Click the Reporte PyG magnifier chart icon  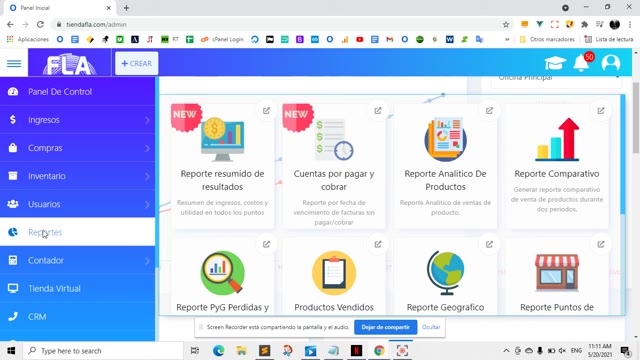[x=222, y=273]
